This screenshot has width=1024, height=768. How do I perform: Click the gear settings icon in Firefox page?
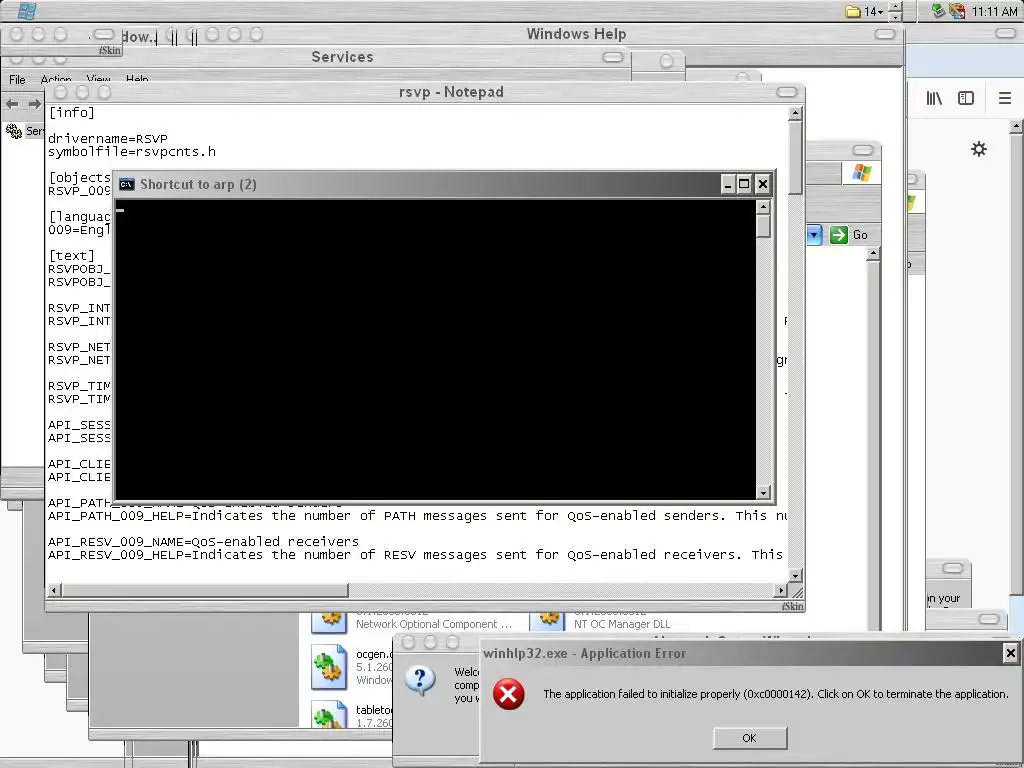[x=978, y=149]
